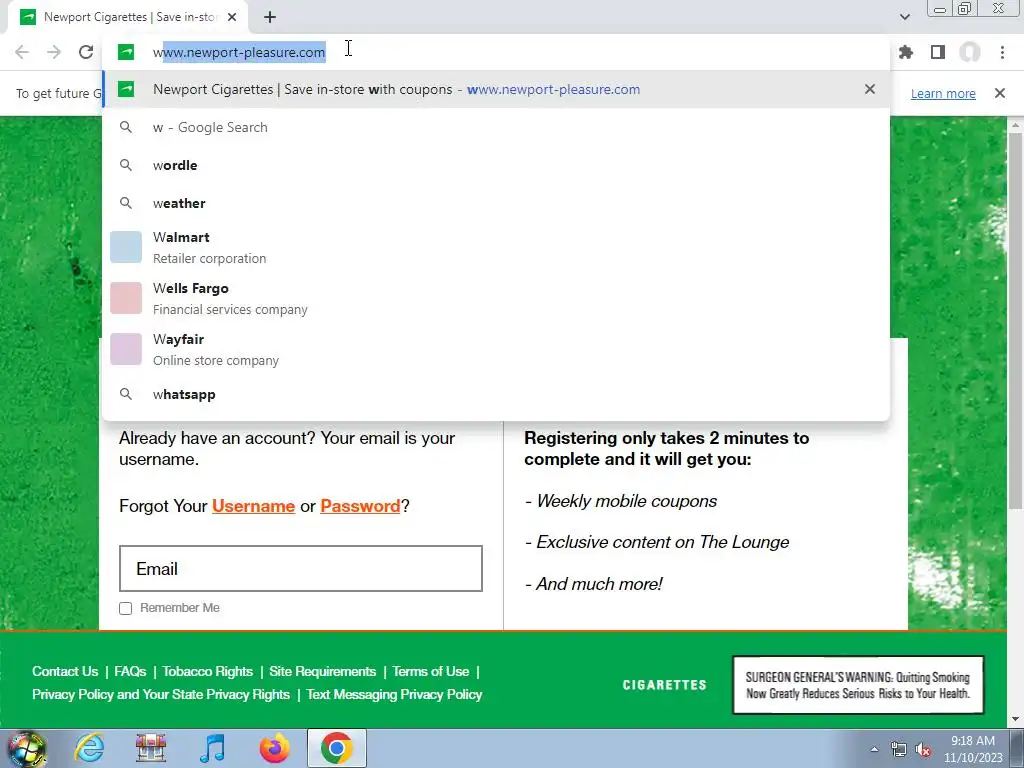Image resolution: width=1024 pixels, height=768 pixels.
Task: Click the Surgeon General's Warning box
Action: (858, 685)
